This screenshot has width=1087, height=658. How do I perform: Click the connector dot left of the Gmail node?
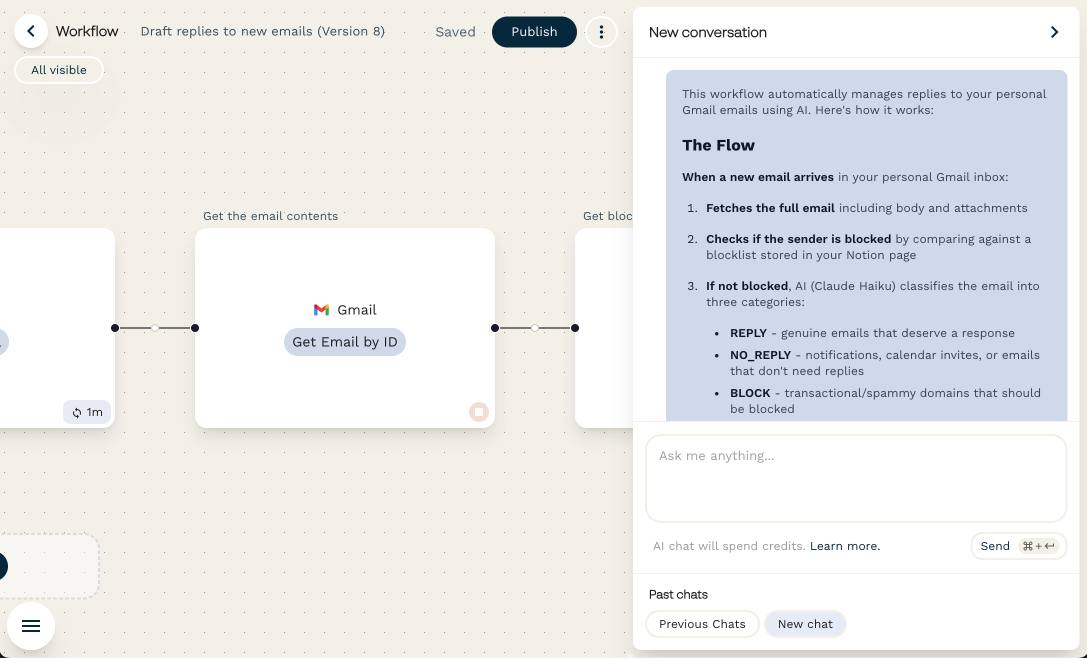pos(195,327)
